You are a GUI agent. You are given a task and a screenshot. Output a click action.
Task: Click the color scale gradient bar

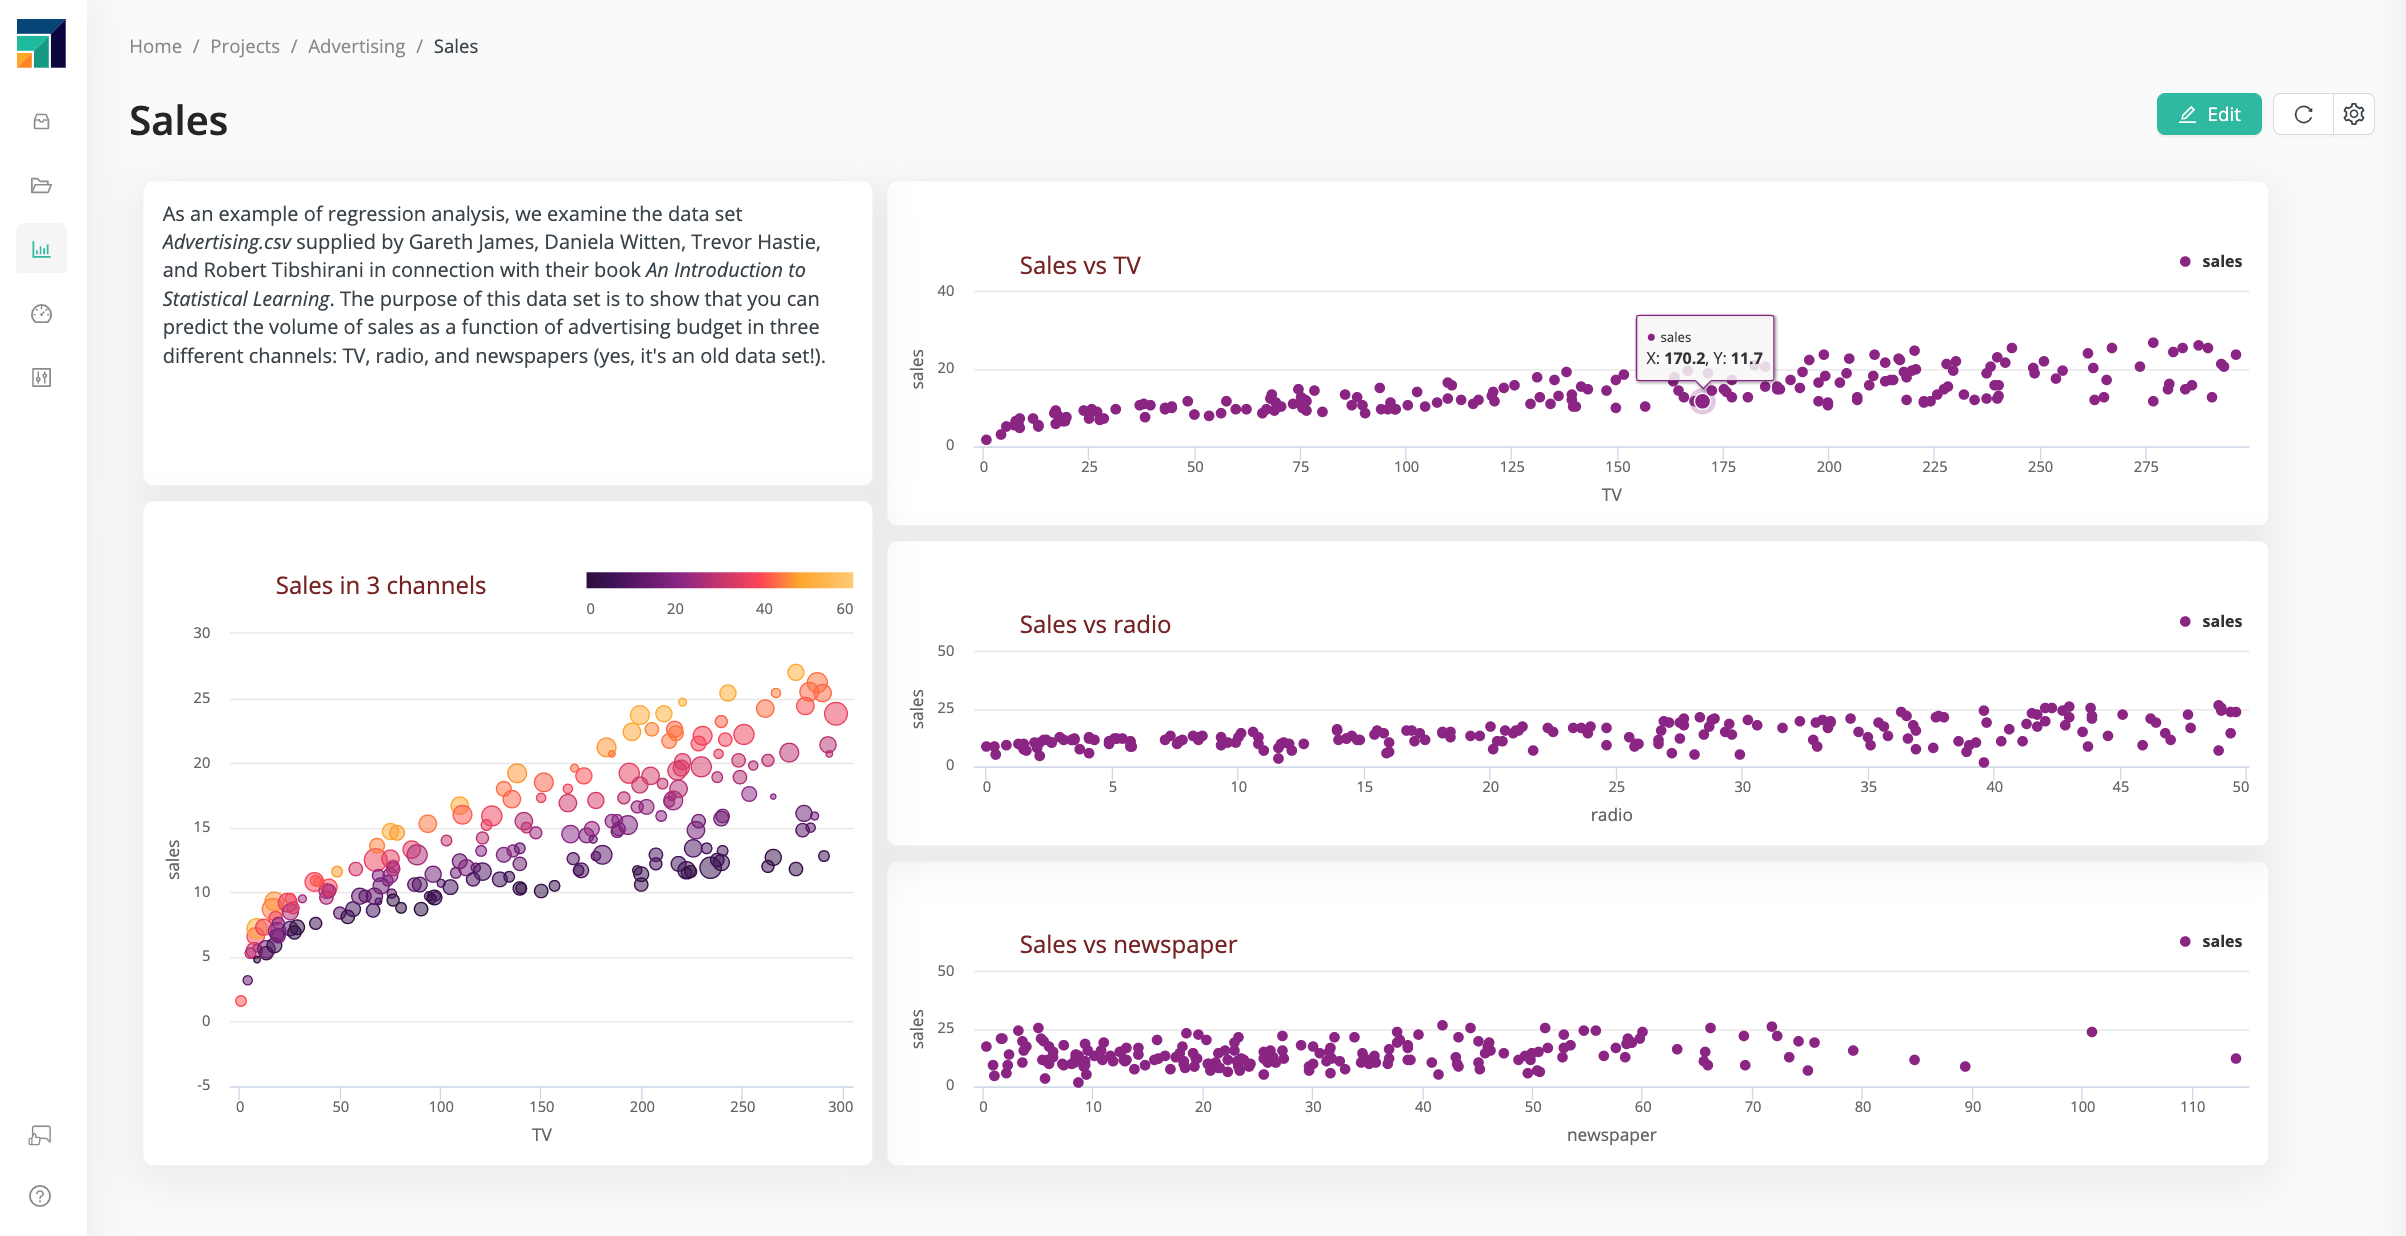[719, 580]
